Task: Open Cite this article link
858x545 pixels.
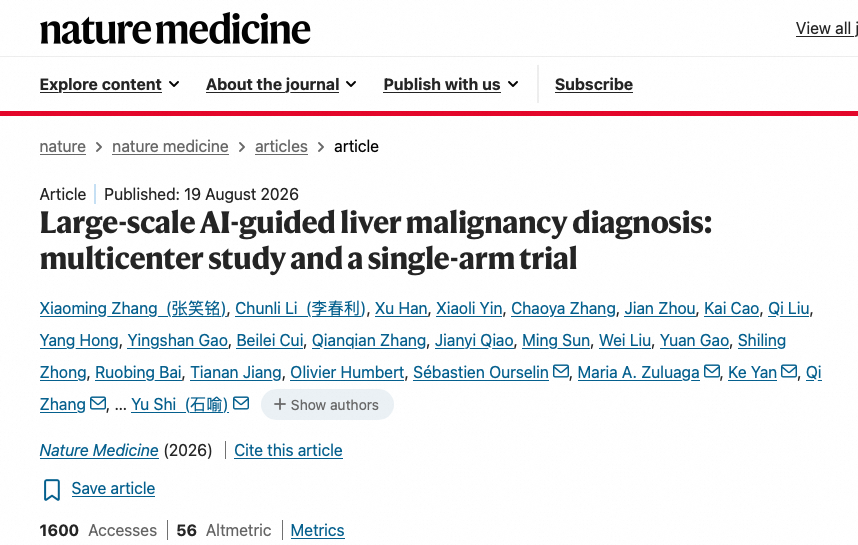Action: pos(288,450)
